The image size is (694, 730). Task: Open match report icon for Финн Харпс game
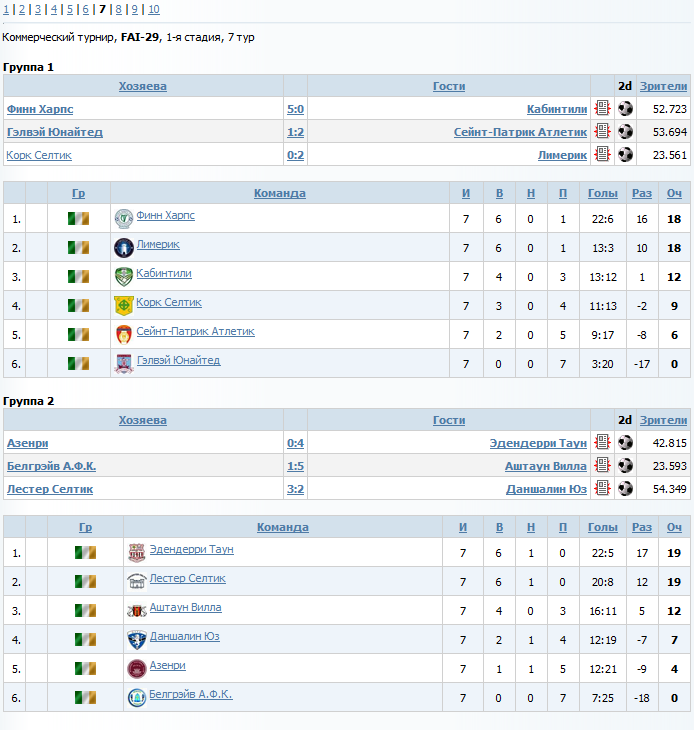click(x=602, y=108)
